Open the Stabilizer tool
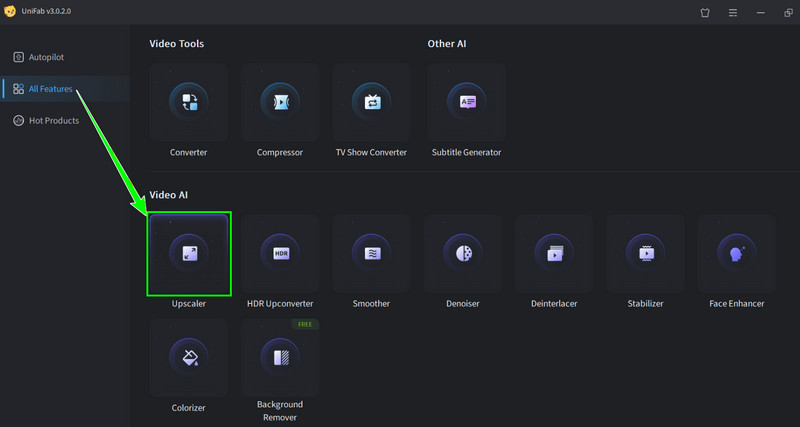Image resolution: width=800 pixels, height=427 pixels. pos(645,254)
